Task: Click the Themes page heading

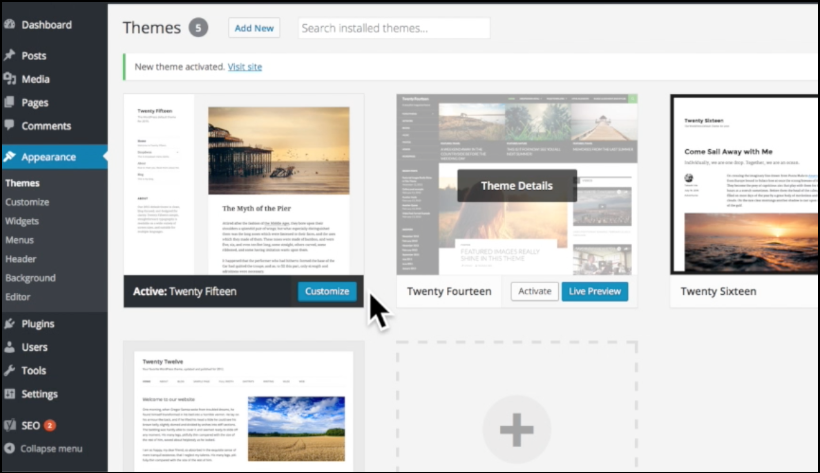Action: pyautogui.click(x=152, y=28)
